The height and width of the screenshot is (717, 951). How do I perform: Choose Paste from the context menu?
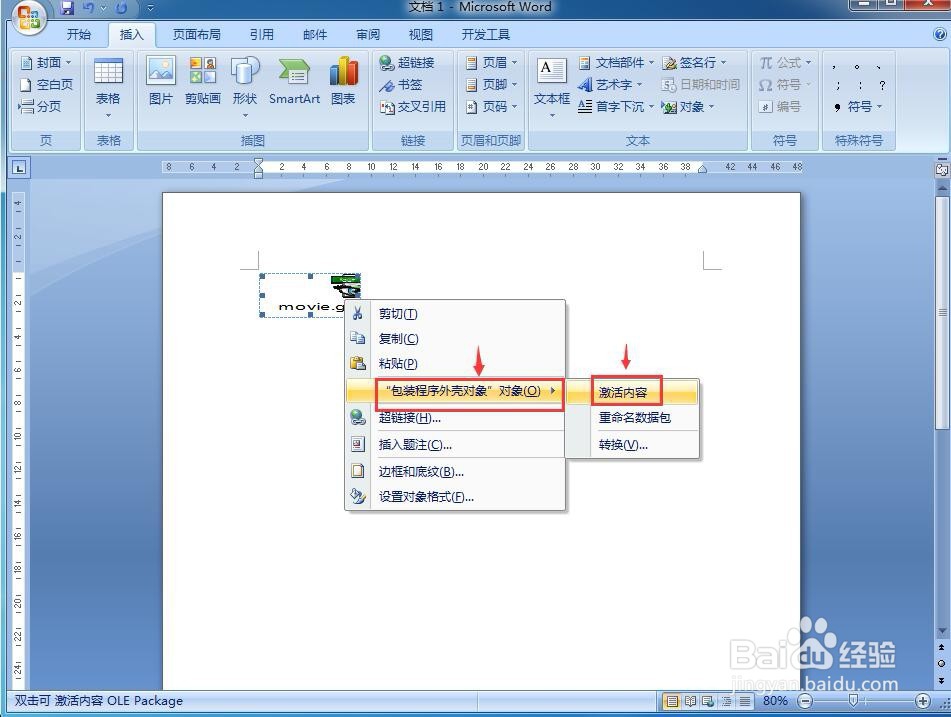[x=455, y=363]
